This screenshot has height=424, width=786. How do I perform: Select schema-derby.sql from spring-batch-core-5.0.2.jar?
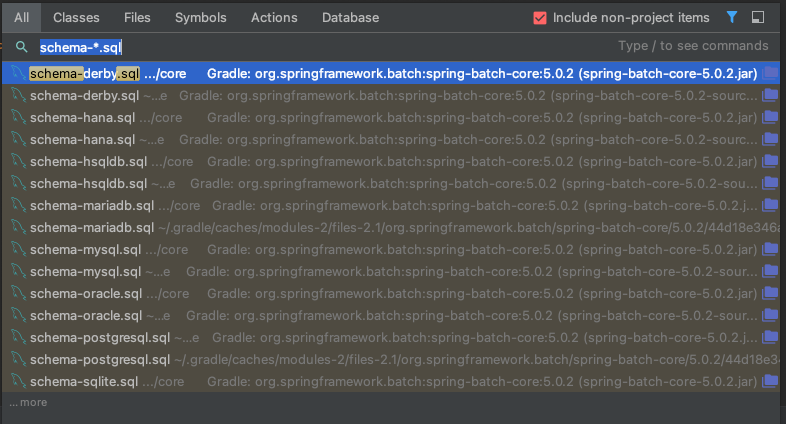point(391,74)
